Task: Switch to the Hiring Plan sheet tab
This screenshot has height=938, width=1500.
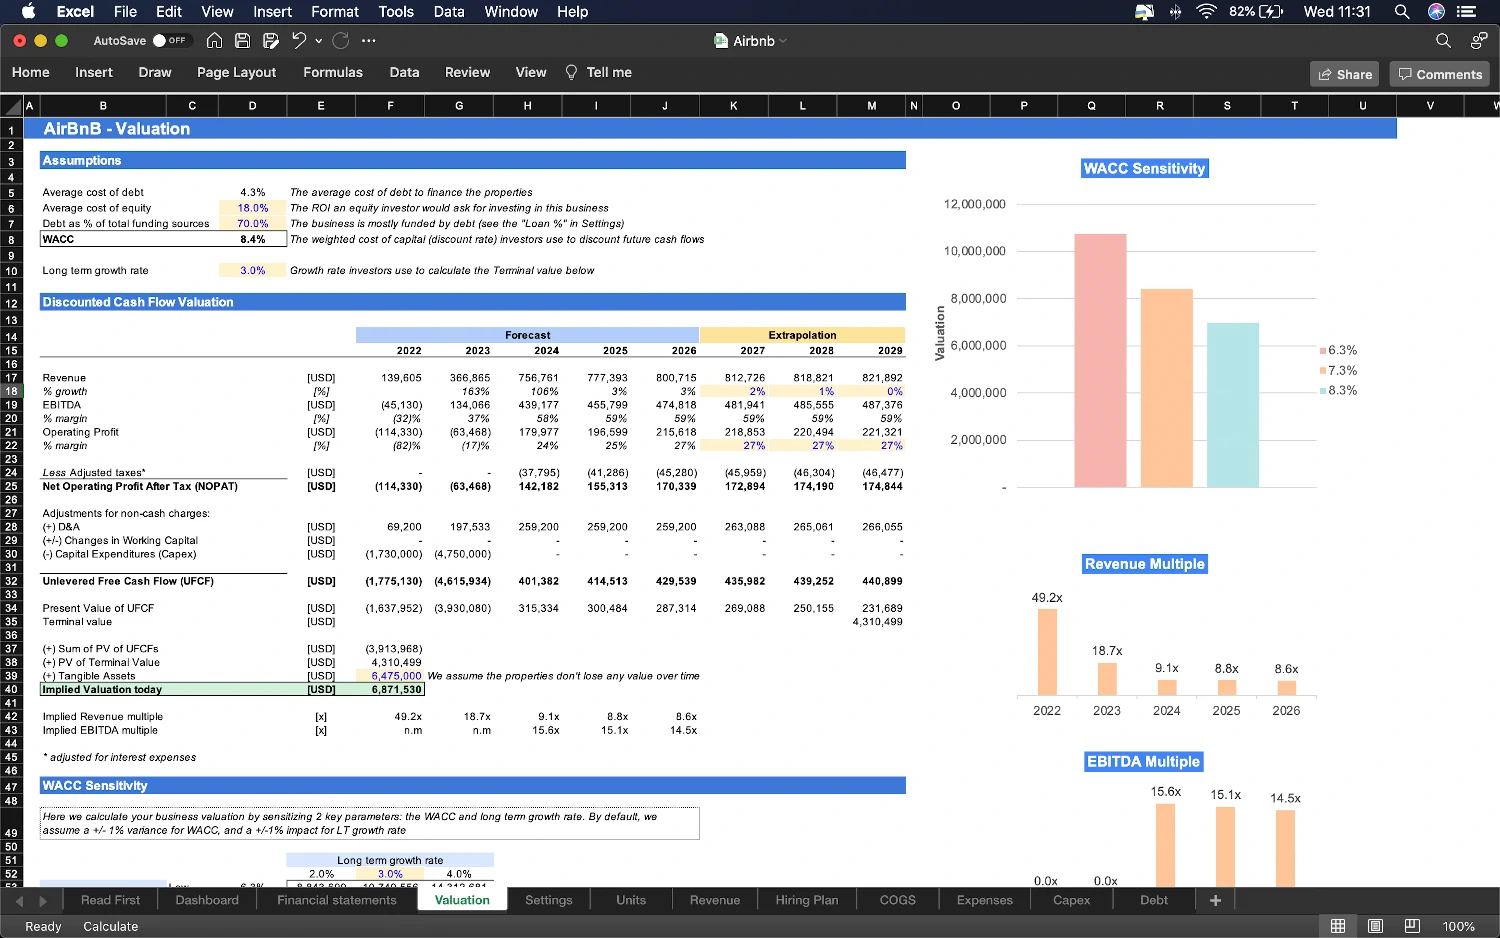Action: click(807, 900)
